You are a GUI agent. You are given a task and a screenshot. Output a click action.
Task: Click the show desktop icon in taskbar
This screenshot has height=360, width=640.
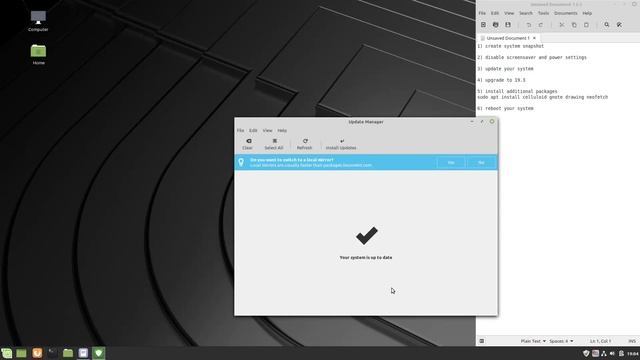(21, 353)
